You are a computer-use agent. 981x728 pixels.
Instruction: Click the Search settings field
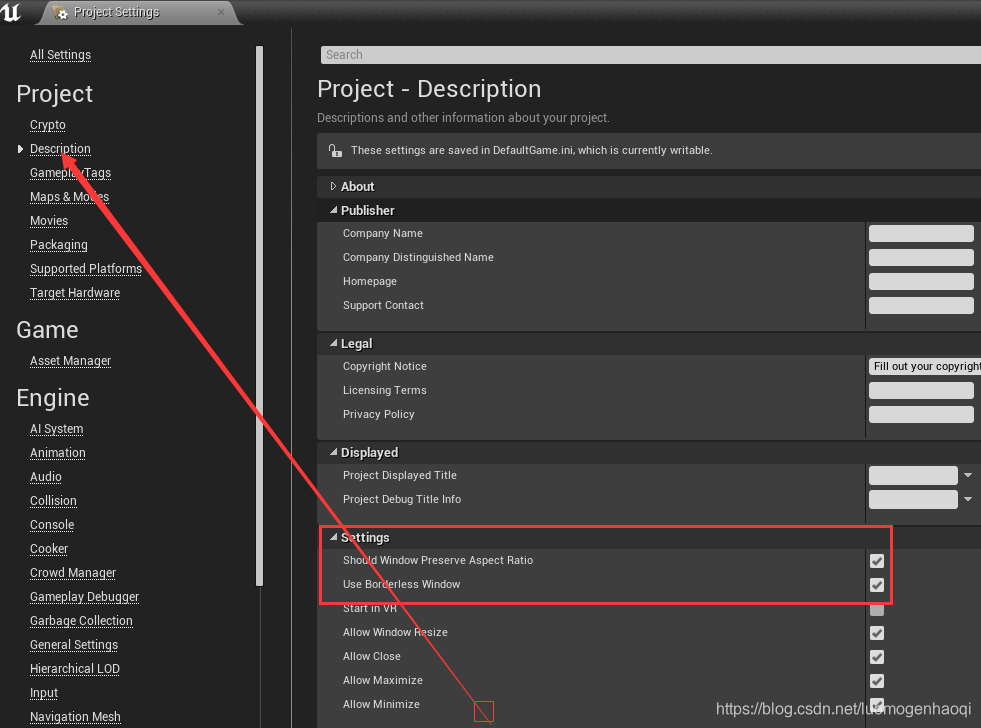651,55
